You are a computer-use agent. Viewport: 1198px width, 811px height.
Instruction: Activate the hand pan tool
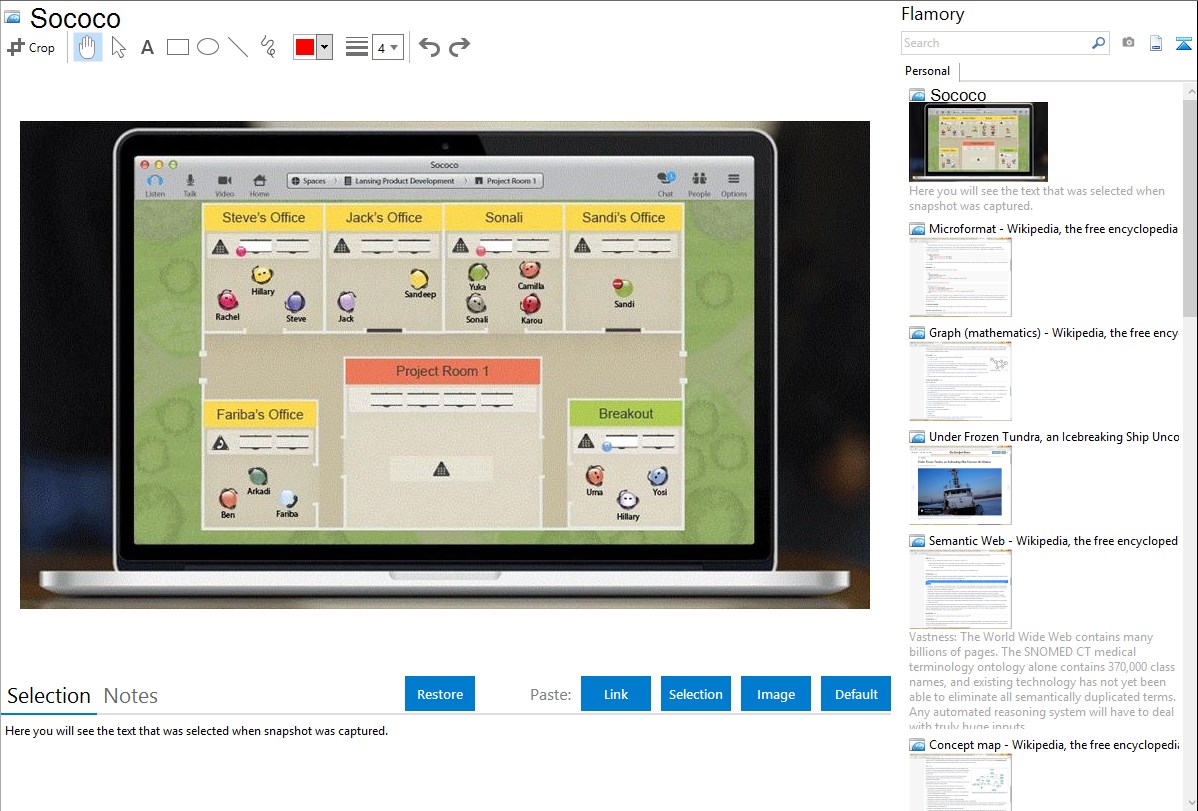tap(87, 47)
